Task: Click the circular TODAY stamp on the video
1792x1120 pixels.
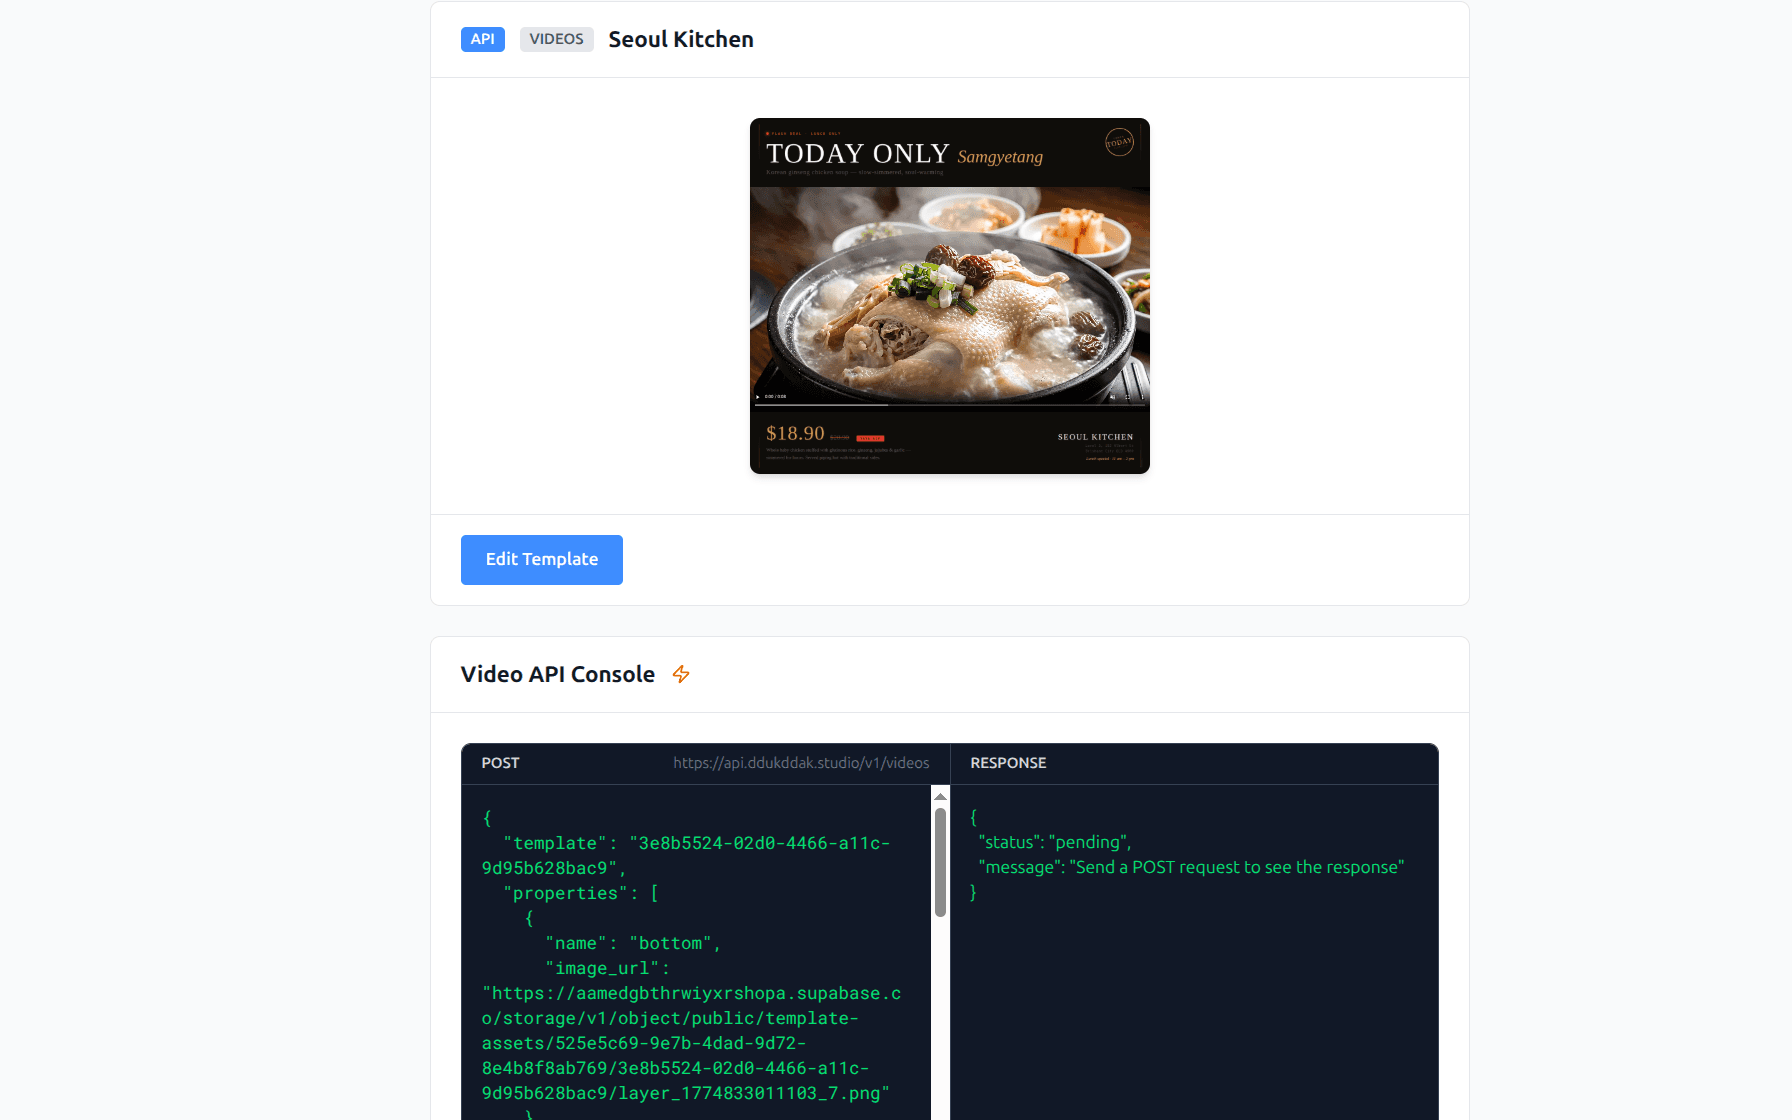Action: (1120, 142)
